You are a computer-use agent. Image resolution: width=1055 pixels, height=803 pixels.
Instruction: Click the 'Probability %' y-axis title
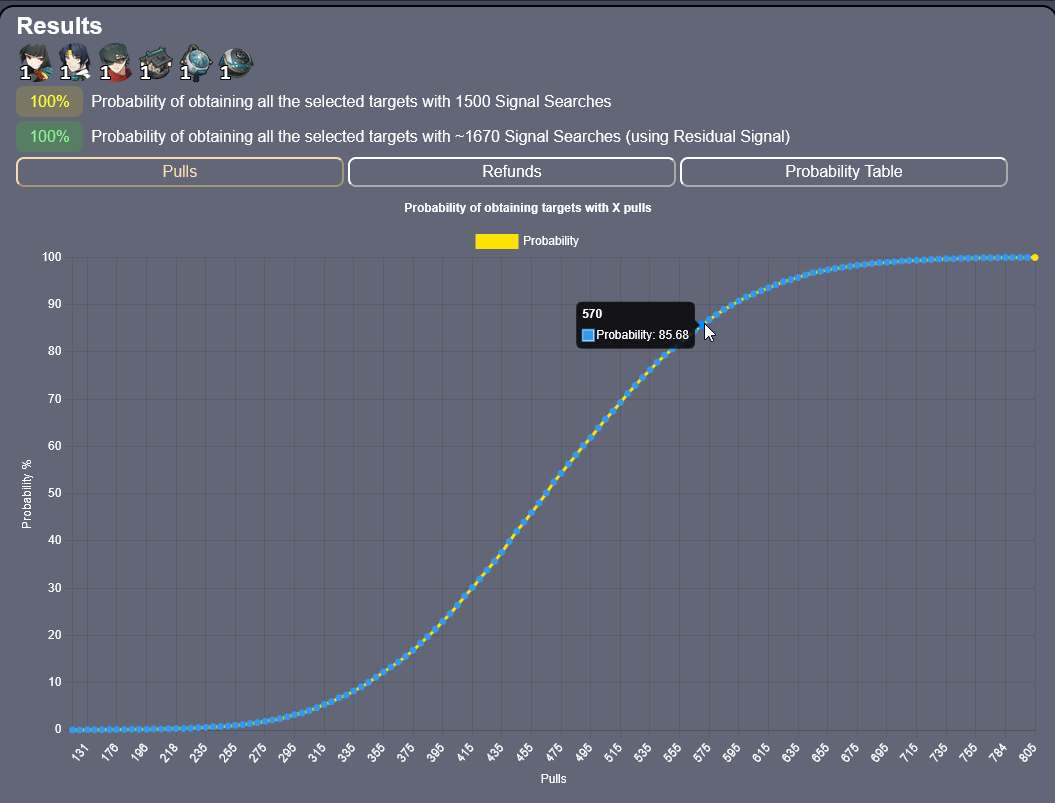[26, 494]
